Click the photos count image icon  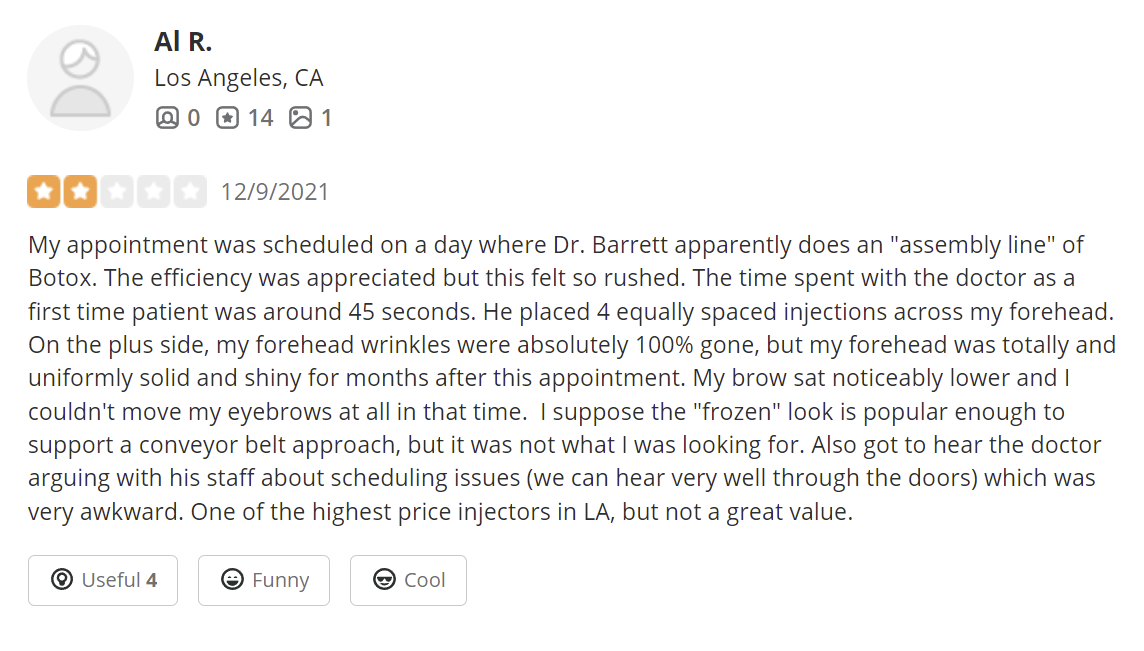(x=300, y=118)
